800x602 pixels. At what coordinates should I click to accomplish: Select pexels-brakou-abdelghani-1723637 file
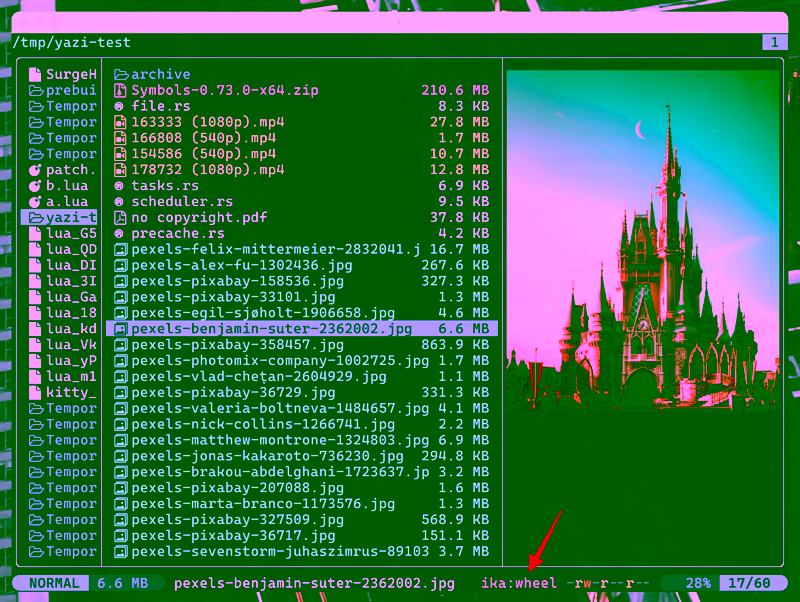click(302, 471)
